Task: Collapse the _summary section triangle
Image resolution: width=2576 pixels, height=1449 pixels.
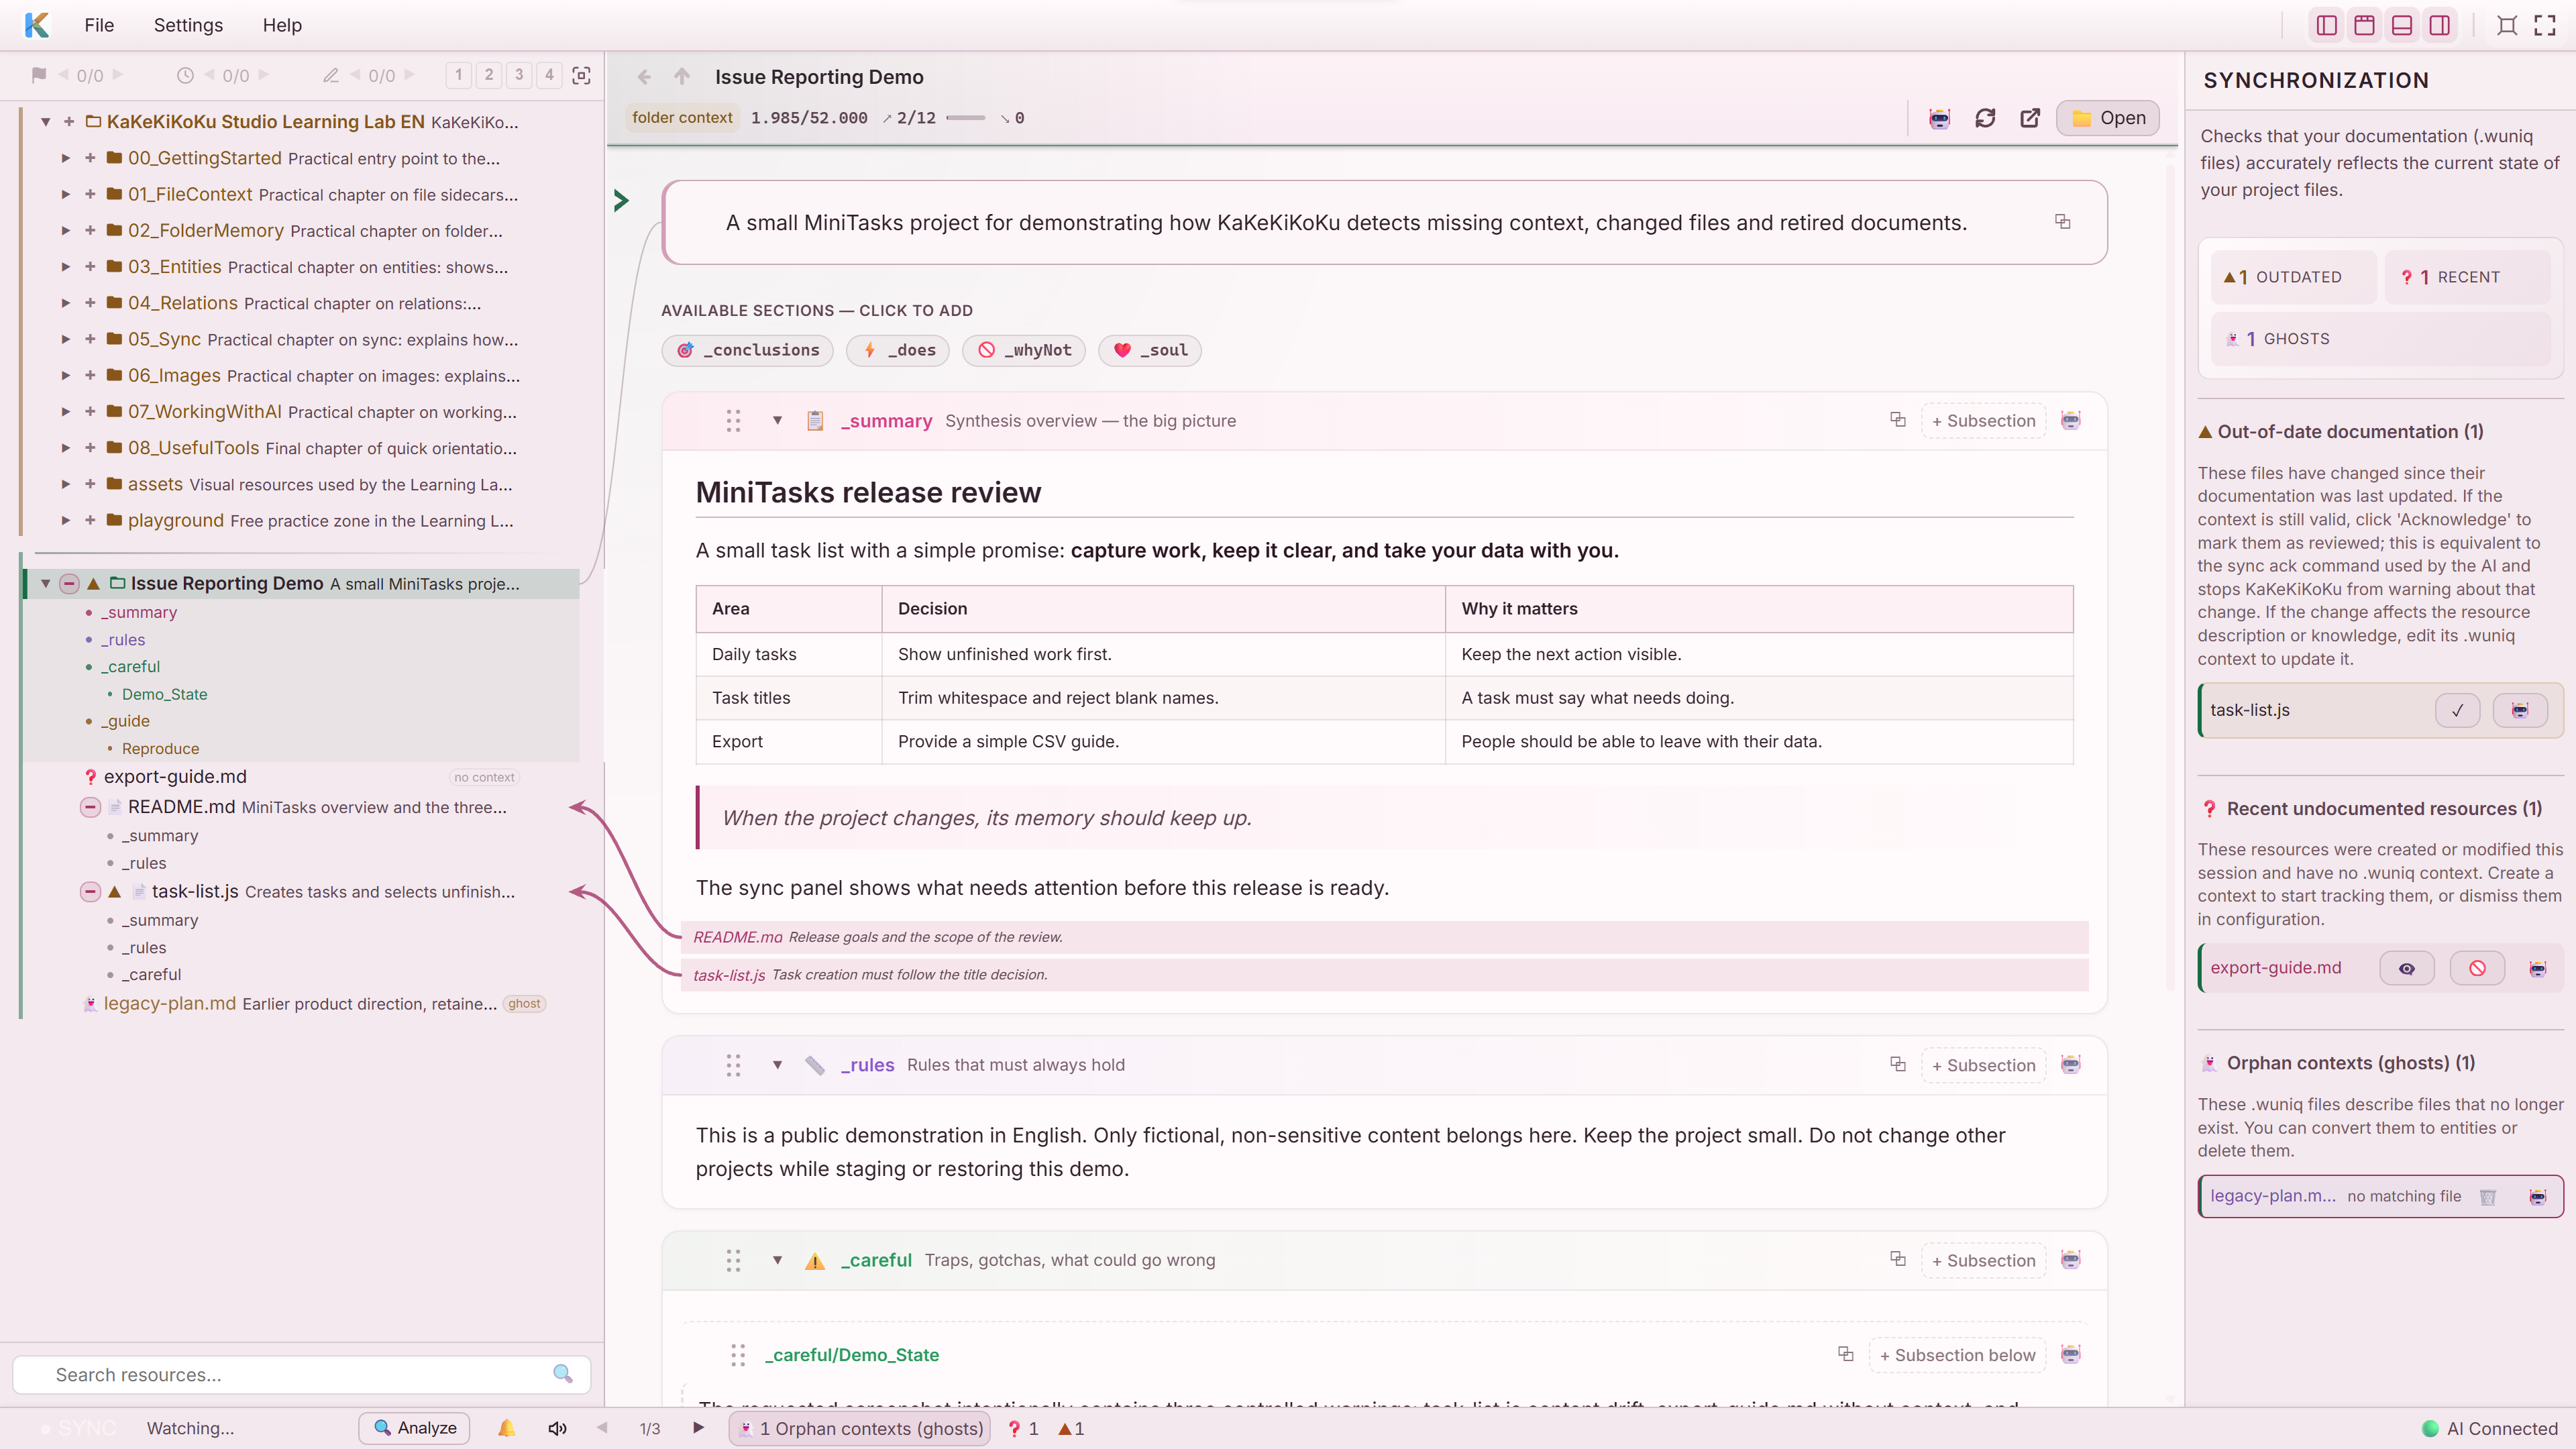Action: pyautogui.click(x=777, y=421)
